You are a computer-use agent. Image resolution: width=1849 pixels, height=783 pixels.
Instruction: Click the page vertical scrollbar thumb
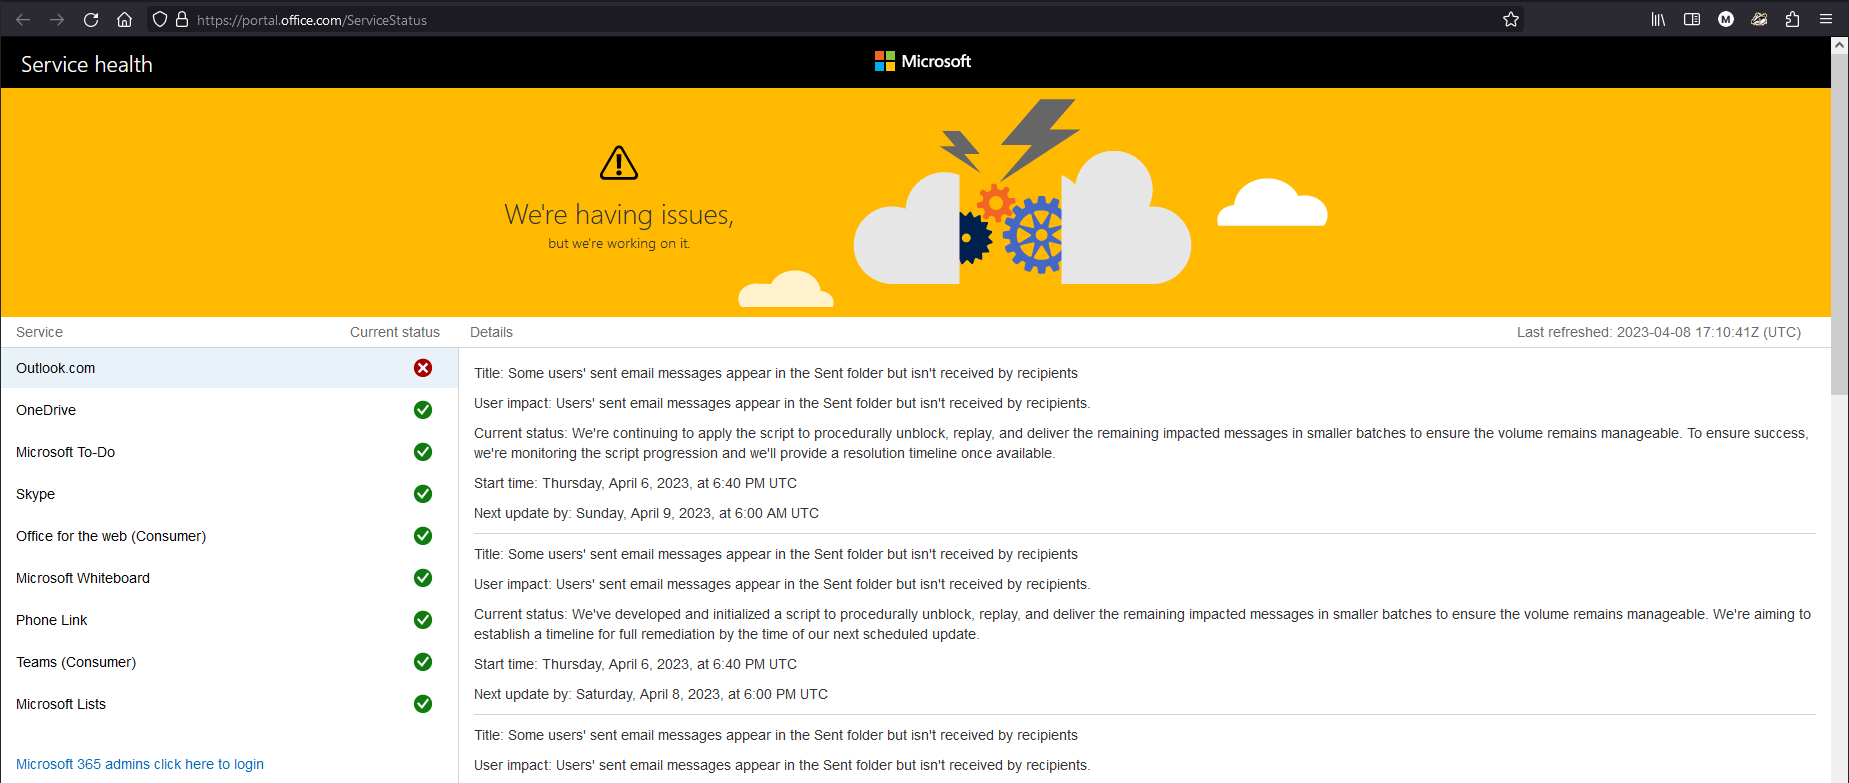pyautogui.click(x=1839, y=225)
